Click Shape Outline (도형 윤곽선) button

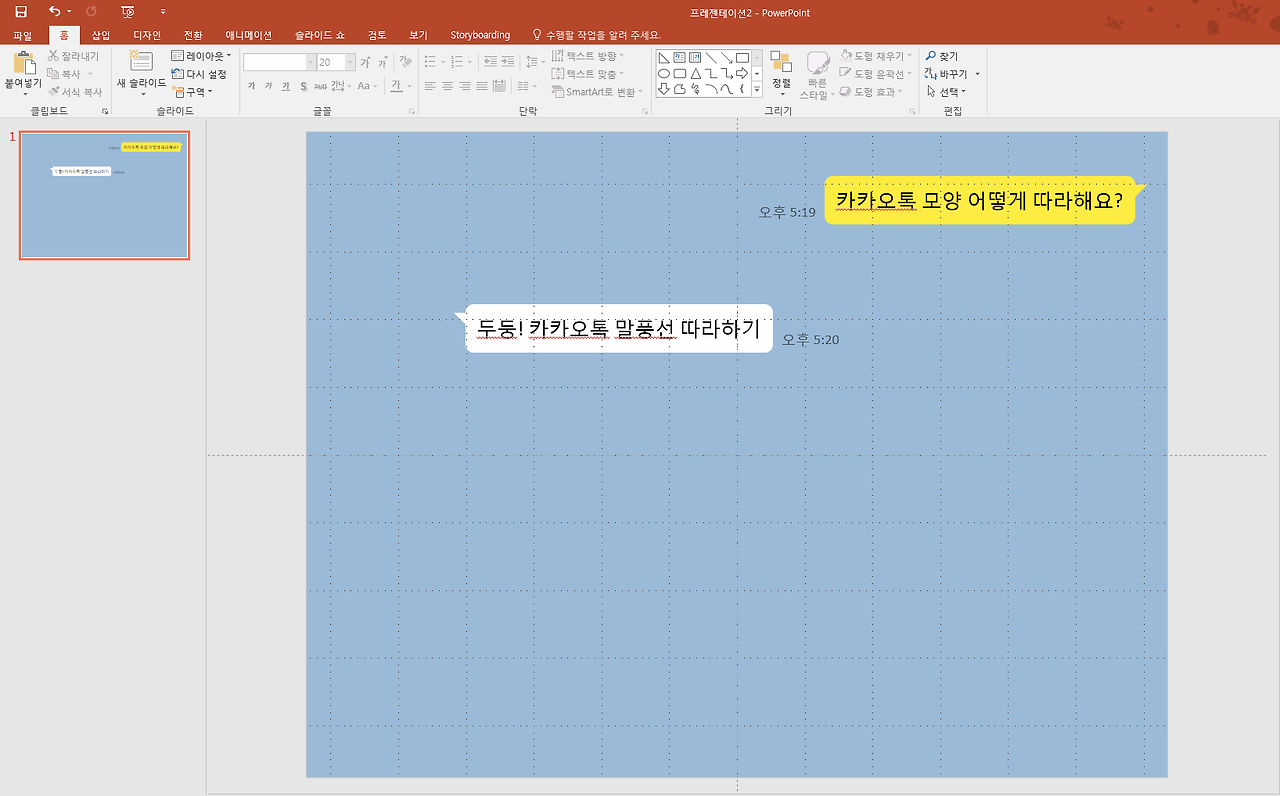click(x=875, y=74)
